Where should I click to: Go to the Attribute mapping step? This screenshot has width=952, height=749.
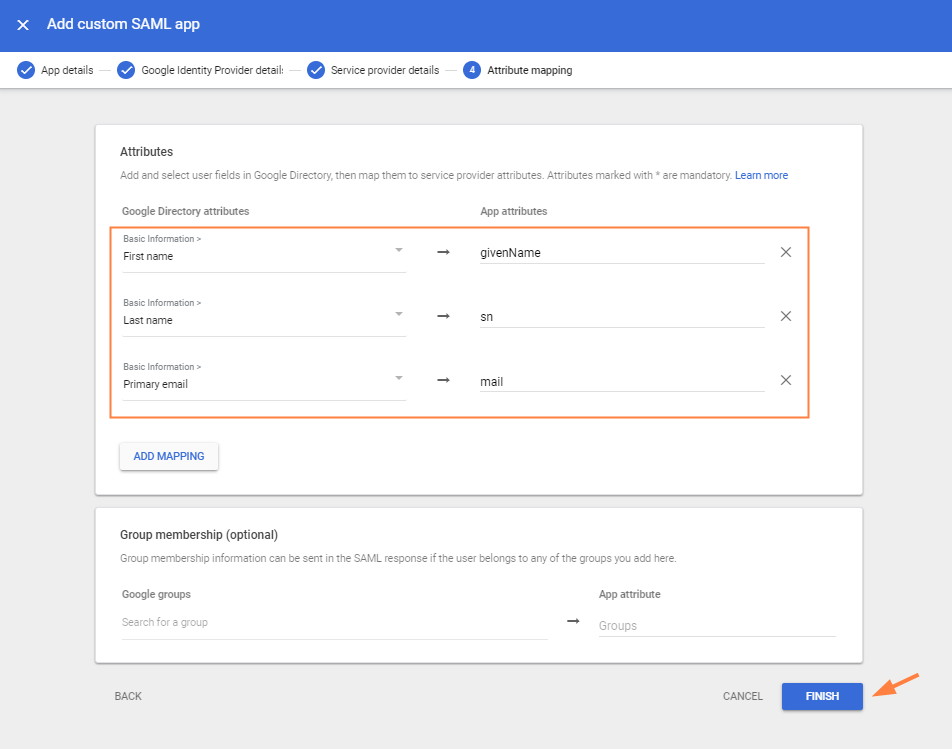[x=529, y=70]
